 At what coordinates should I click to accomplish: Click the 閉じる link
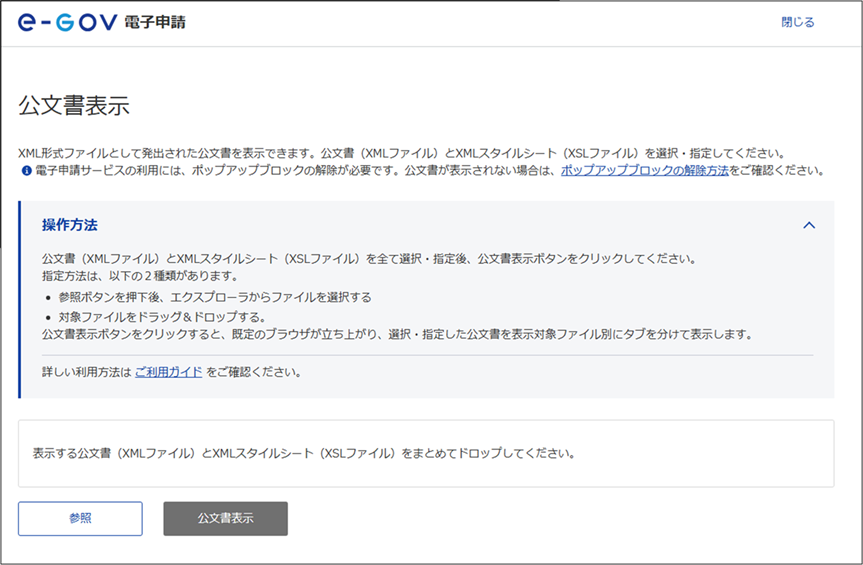[798, 23]
